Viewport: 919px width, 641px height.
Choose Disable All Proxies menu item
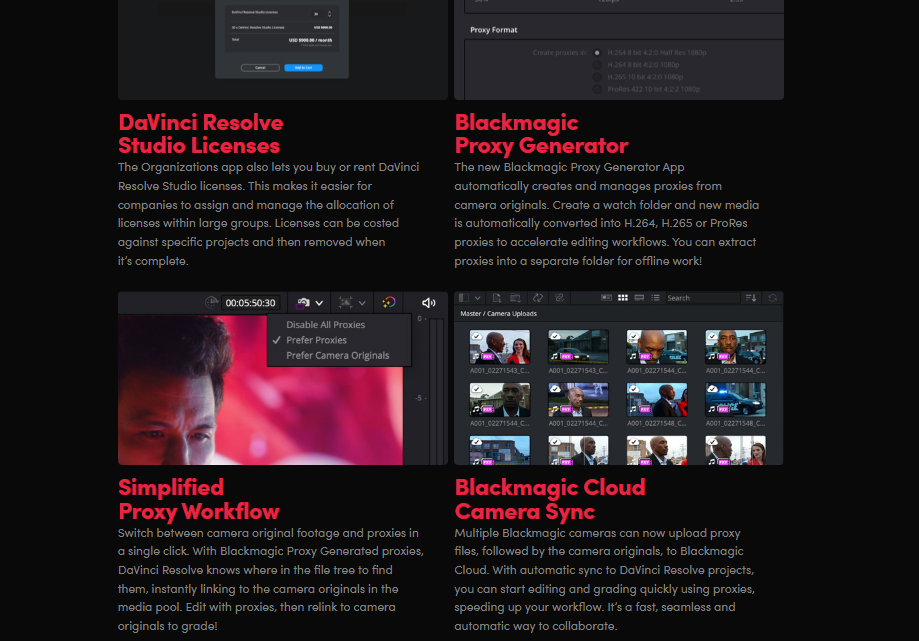tap(325, 325)
